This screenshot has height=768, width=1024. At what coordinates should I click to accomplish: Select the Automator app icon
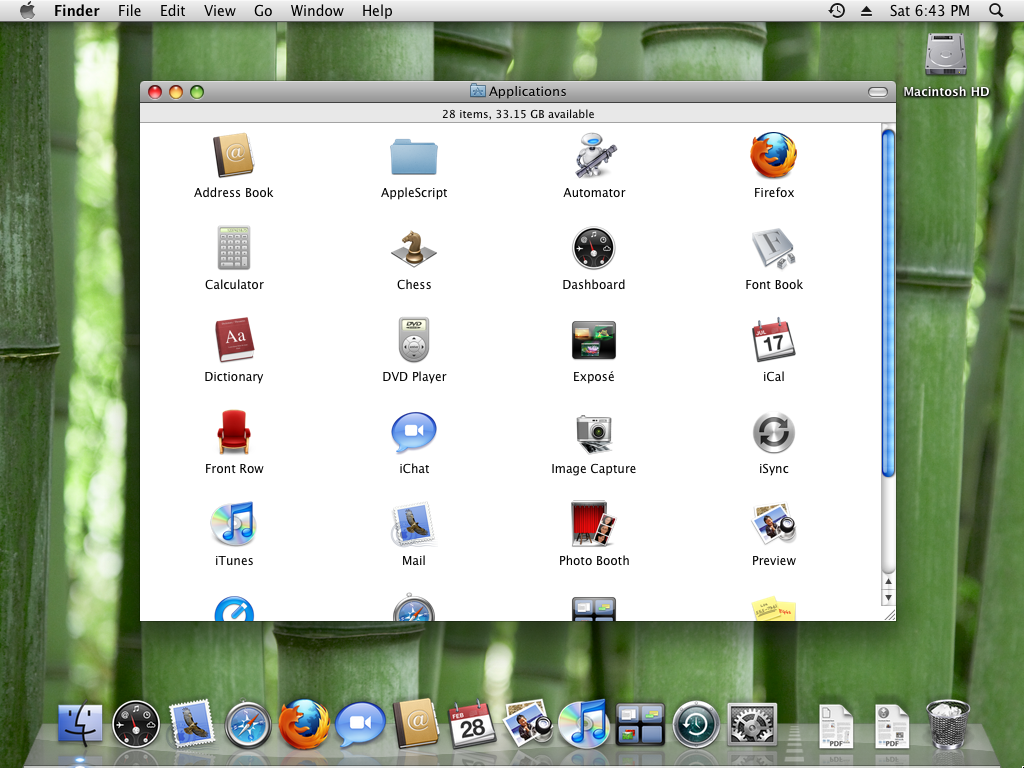(594, 156)
